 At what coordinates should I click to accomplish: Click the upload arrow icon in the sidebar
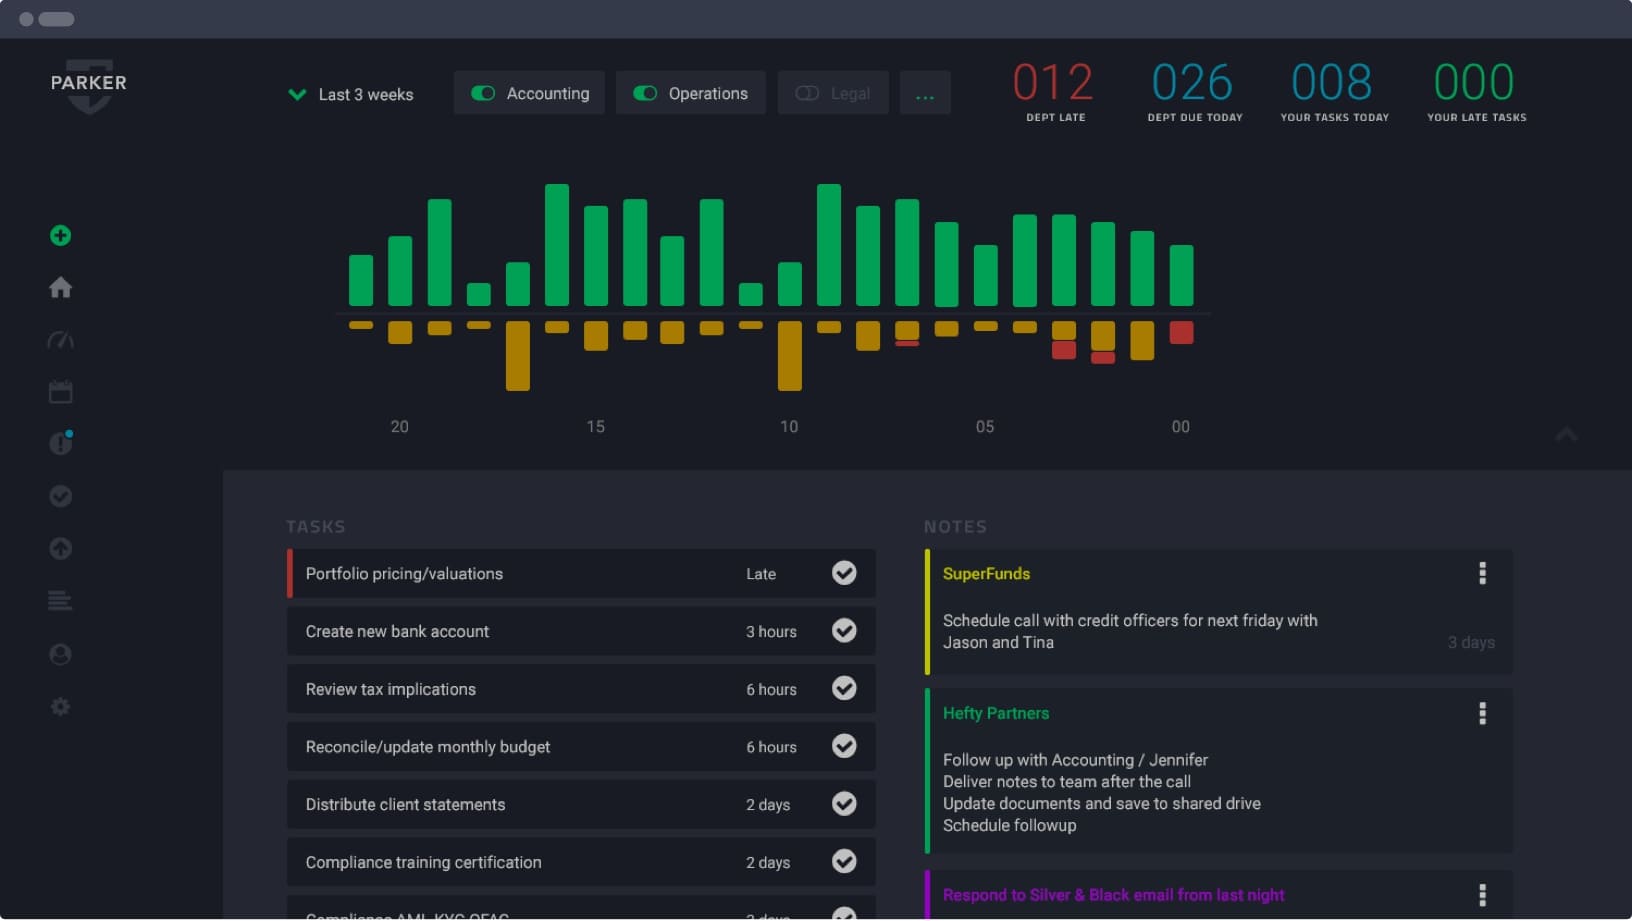pyautogui.click(x=60, y=549)
